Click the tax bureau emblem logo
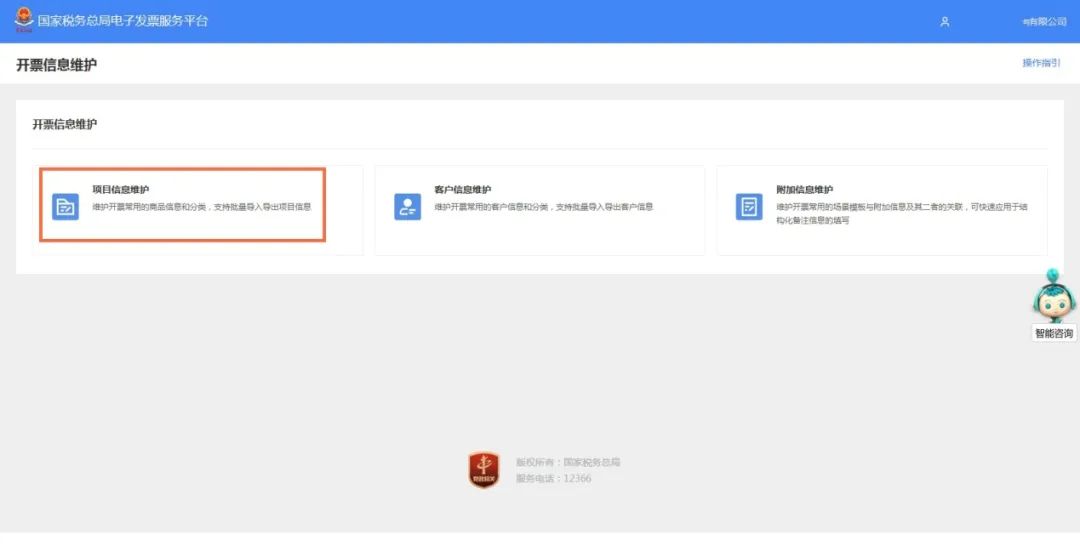Screen dimensions: 1080x552 (x=23, y=20)
